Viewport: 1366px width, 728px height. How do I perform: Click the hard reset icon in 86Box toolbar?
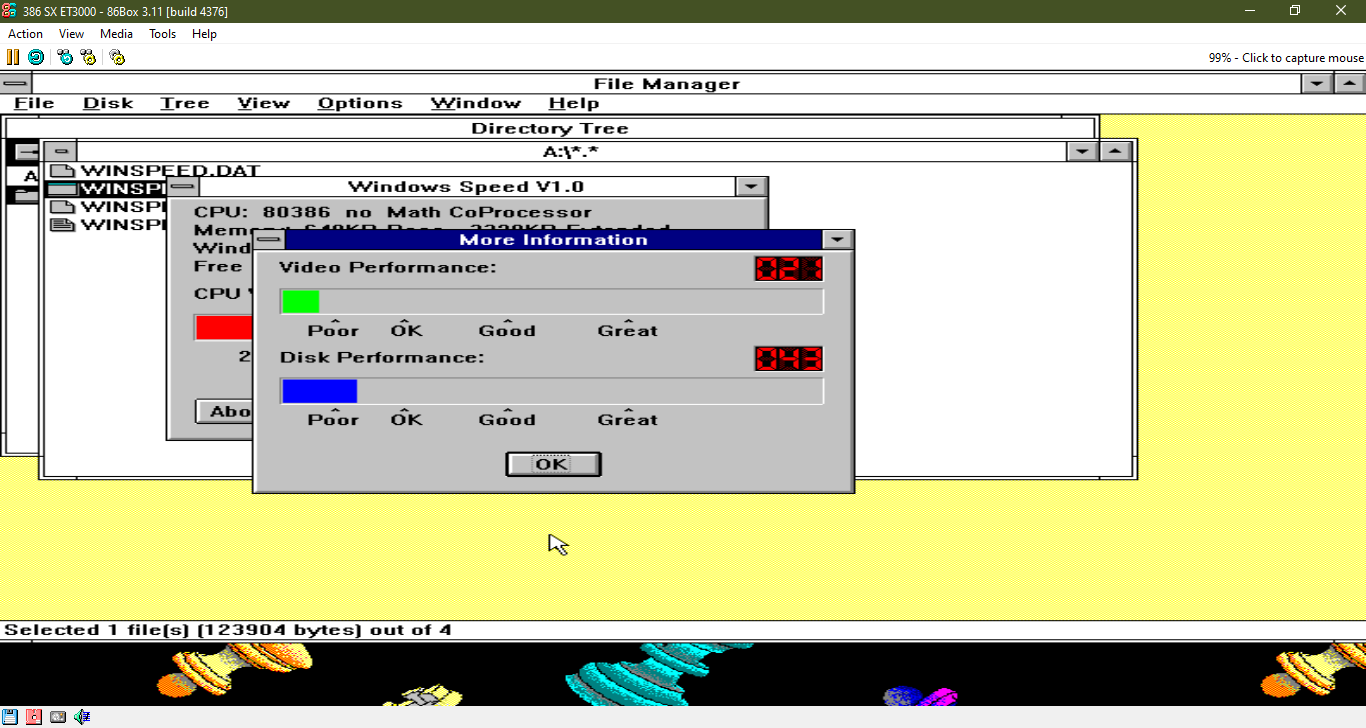click(x=36, y=57)
